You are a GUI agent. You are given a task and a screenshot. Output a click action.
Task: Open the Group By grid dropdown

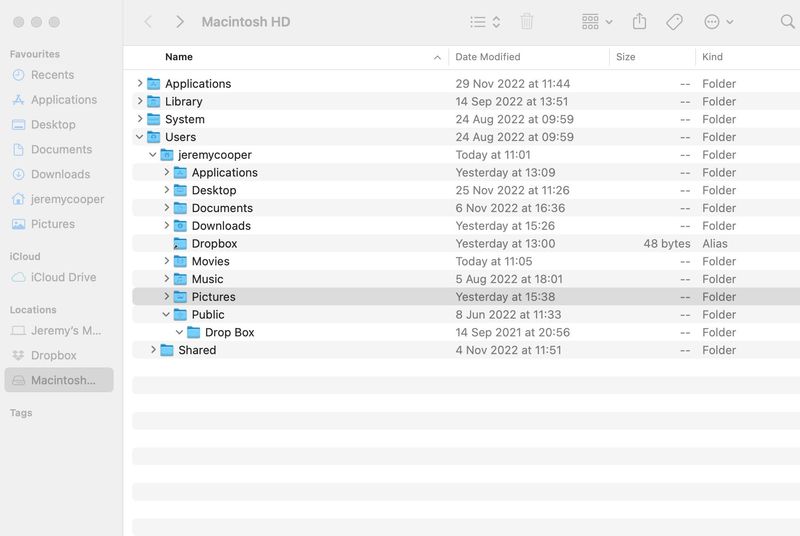point(597,22)
